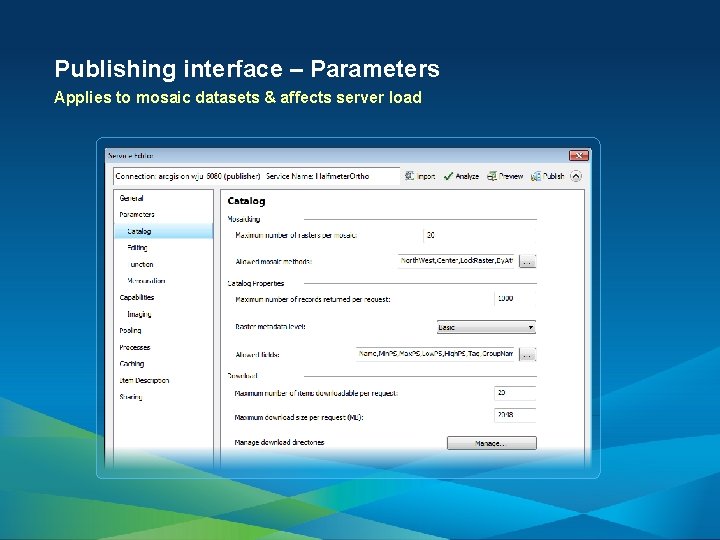Open Item Description in the left pane
The image size is (720, 540).
click(x=144, y=380)
